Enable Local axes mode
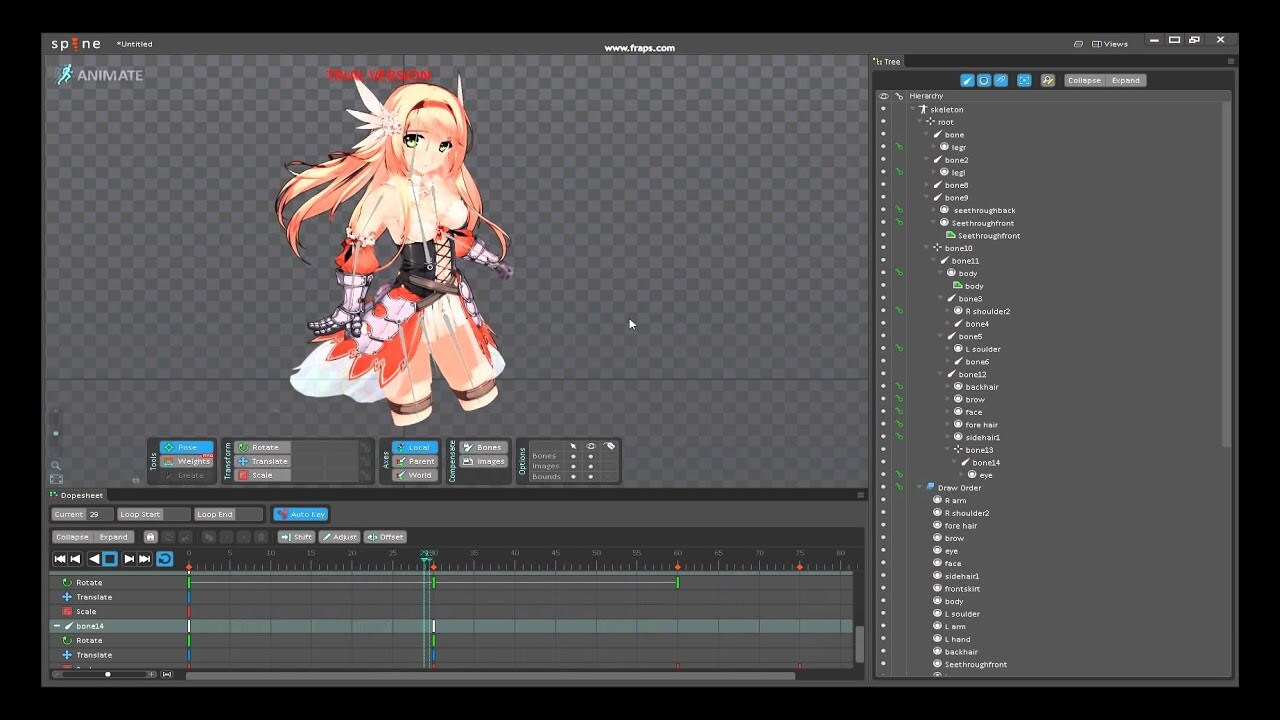Screen dimensions: 1280x720 (415, 447)
